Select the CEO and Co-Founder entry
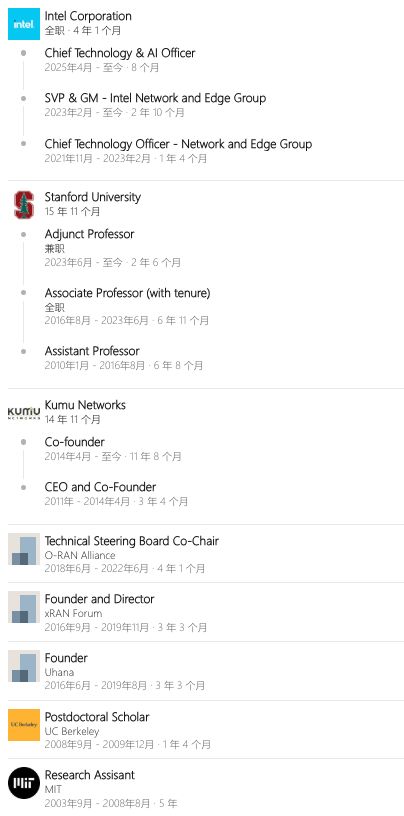404x816 pixels. tap(100, 487)
